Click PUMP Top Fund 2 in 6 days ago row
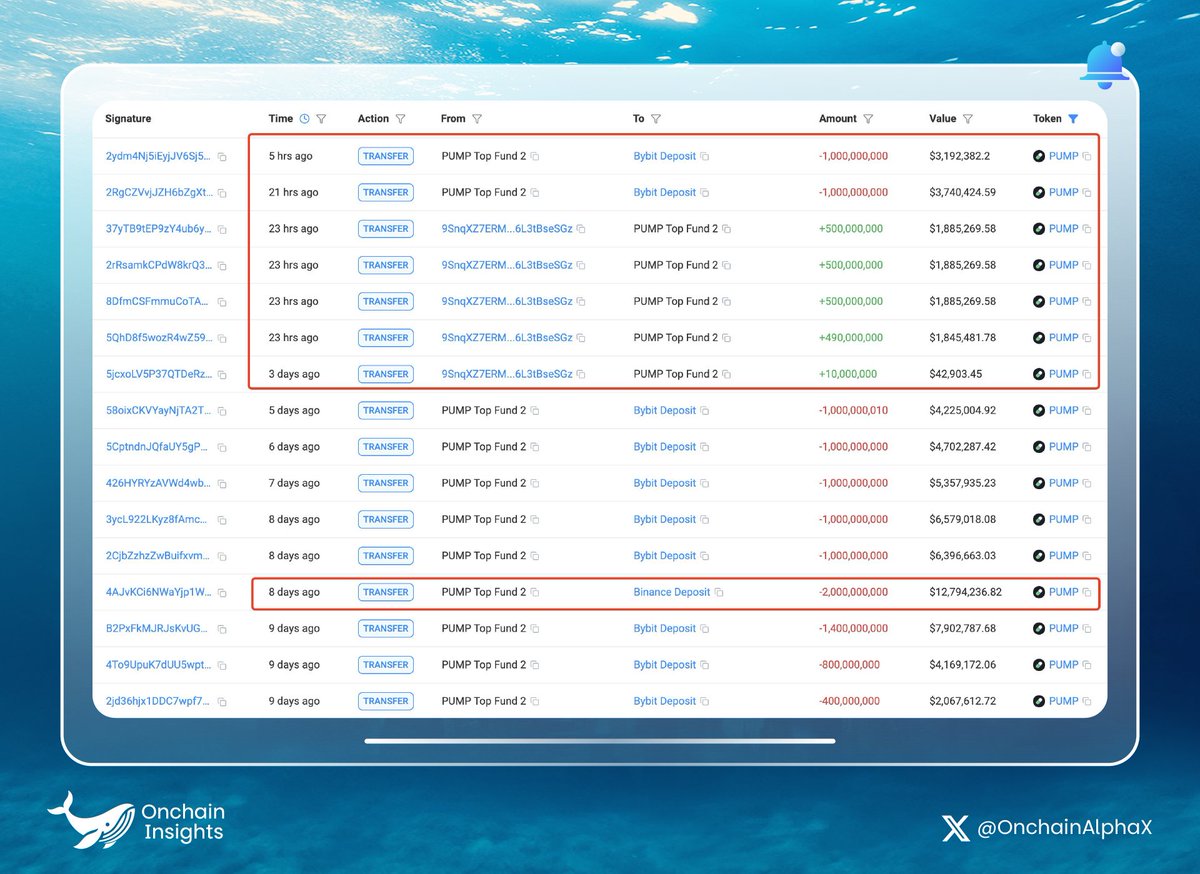 [x=484, y=447]
